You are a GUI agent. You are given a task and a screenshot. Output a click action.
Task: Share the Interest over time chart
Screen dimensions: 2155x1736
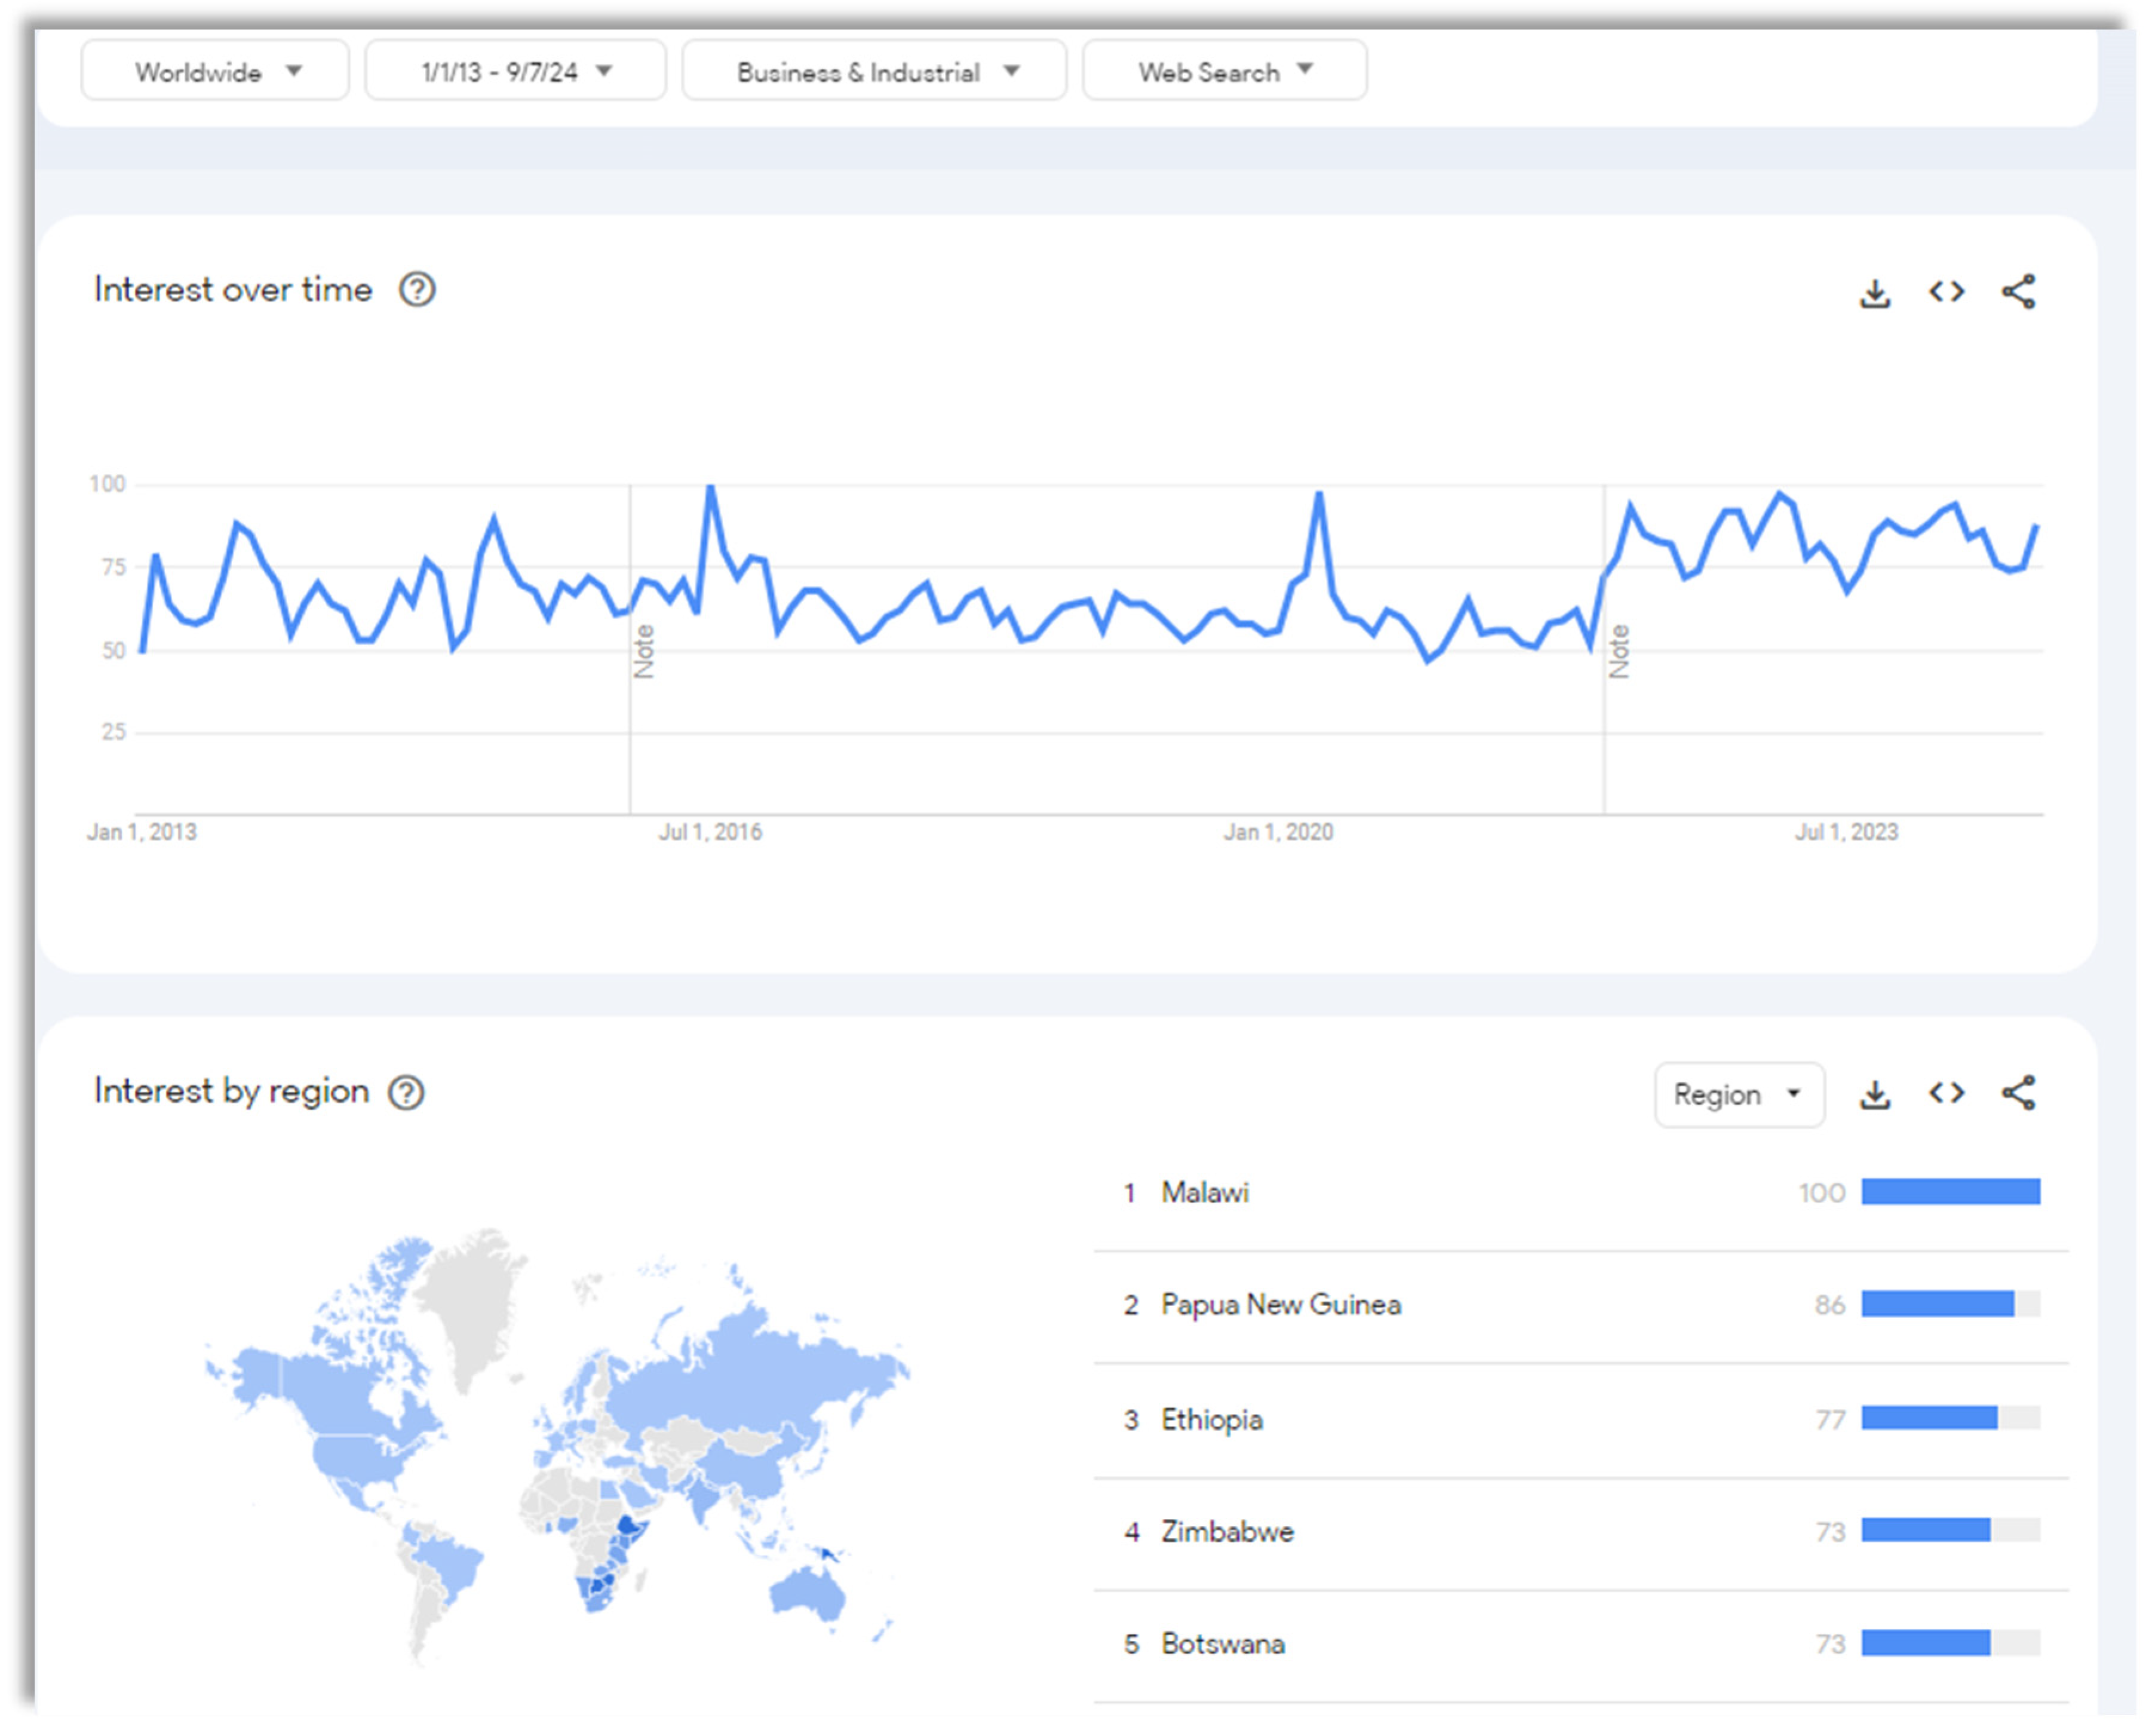pos(2018,292)
